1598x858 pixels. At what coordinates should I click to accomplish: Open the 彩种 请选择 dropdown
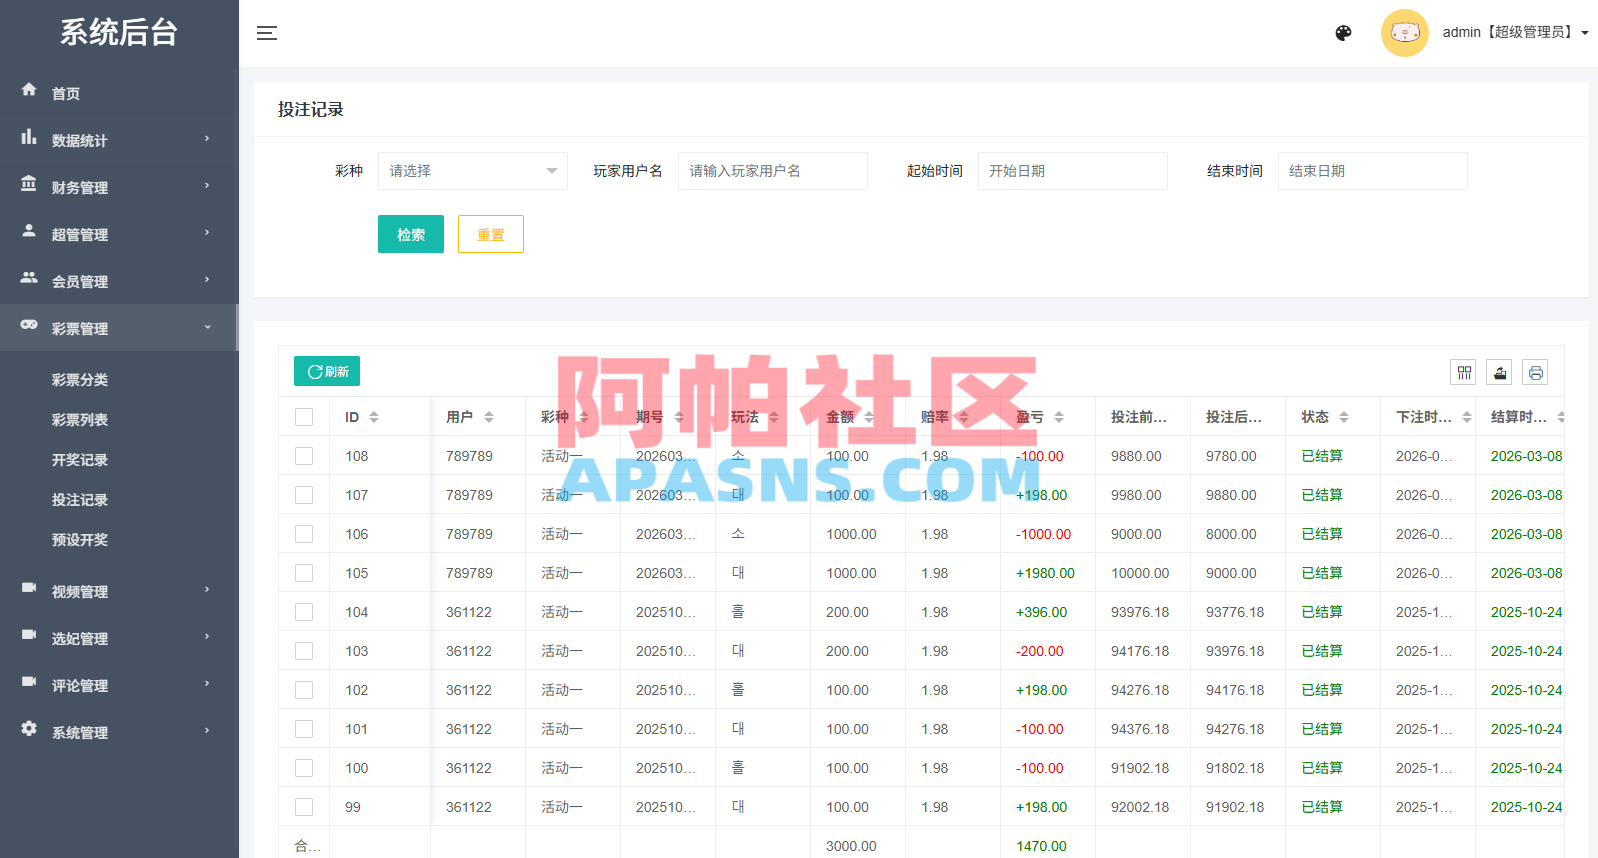473,171
